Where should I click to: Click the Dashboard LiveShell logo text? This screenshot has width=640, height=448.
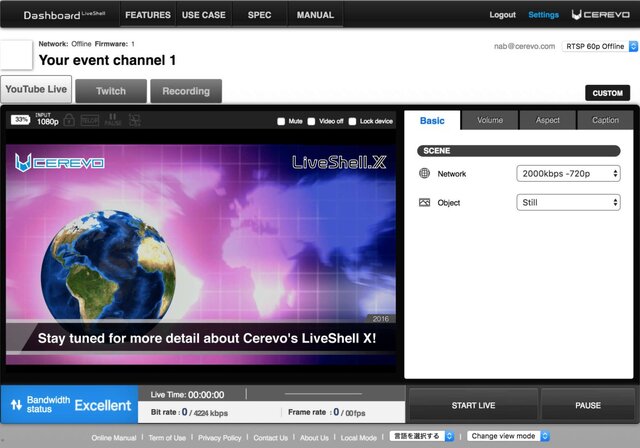pos(64,15)
